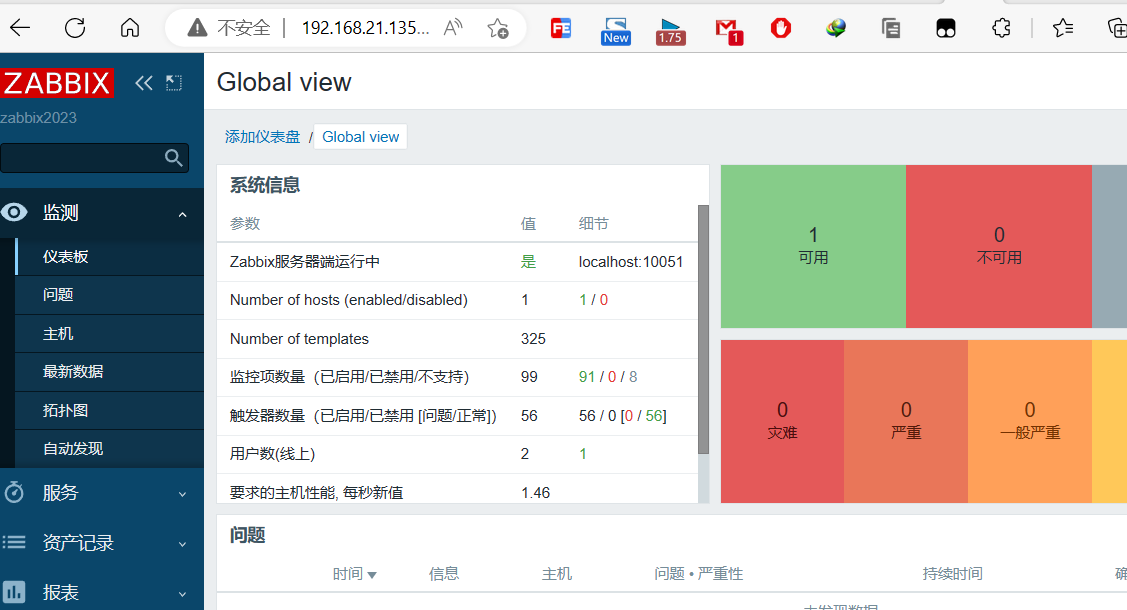This screenshot has height=610, width=1127.
Task: Reload the current browser page
Action: click(x=75, y=28)
